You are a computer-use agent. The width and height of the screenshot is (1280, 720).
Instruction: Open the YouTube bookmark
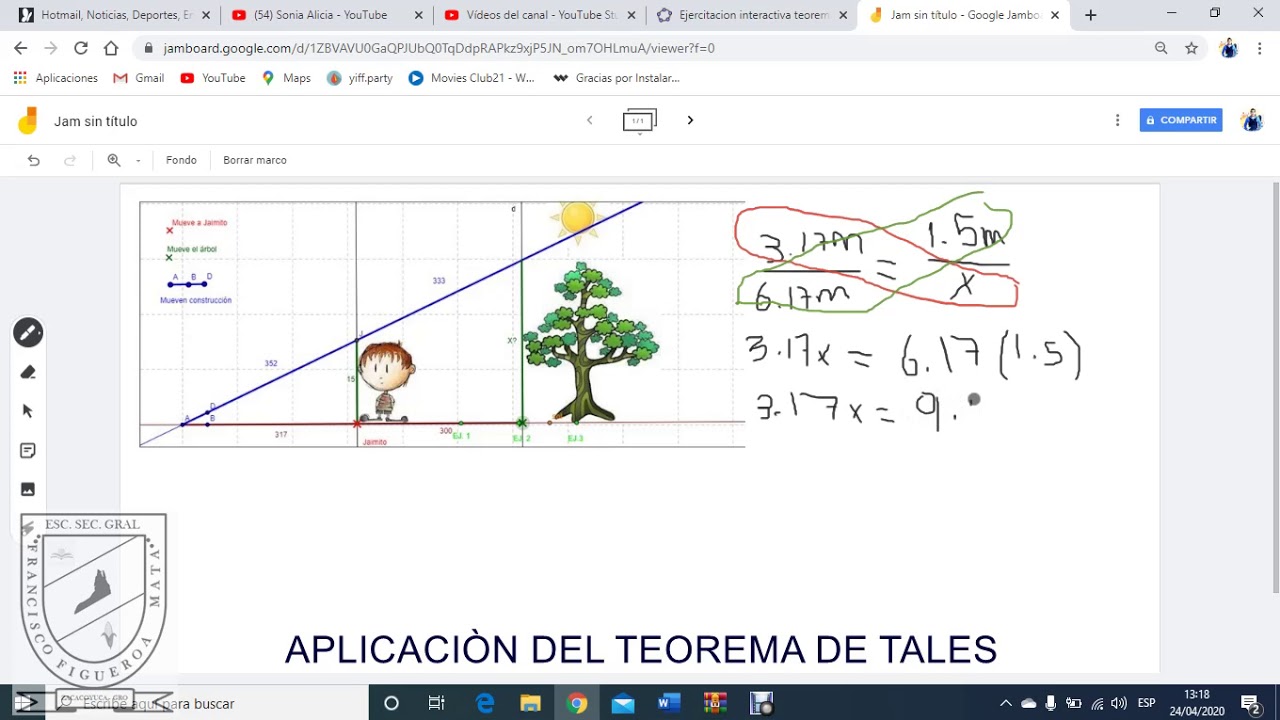pos(213,78)
